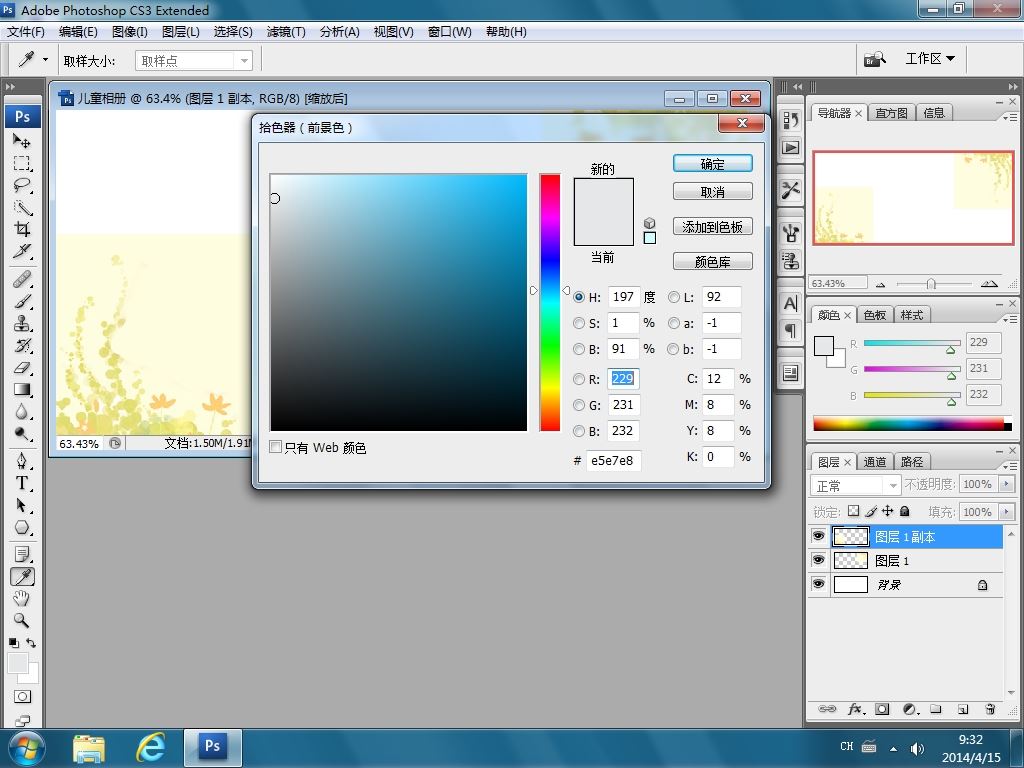1024x768 pixels.
Task: Select the G green radio button
Action: (x=579, y=406)
